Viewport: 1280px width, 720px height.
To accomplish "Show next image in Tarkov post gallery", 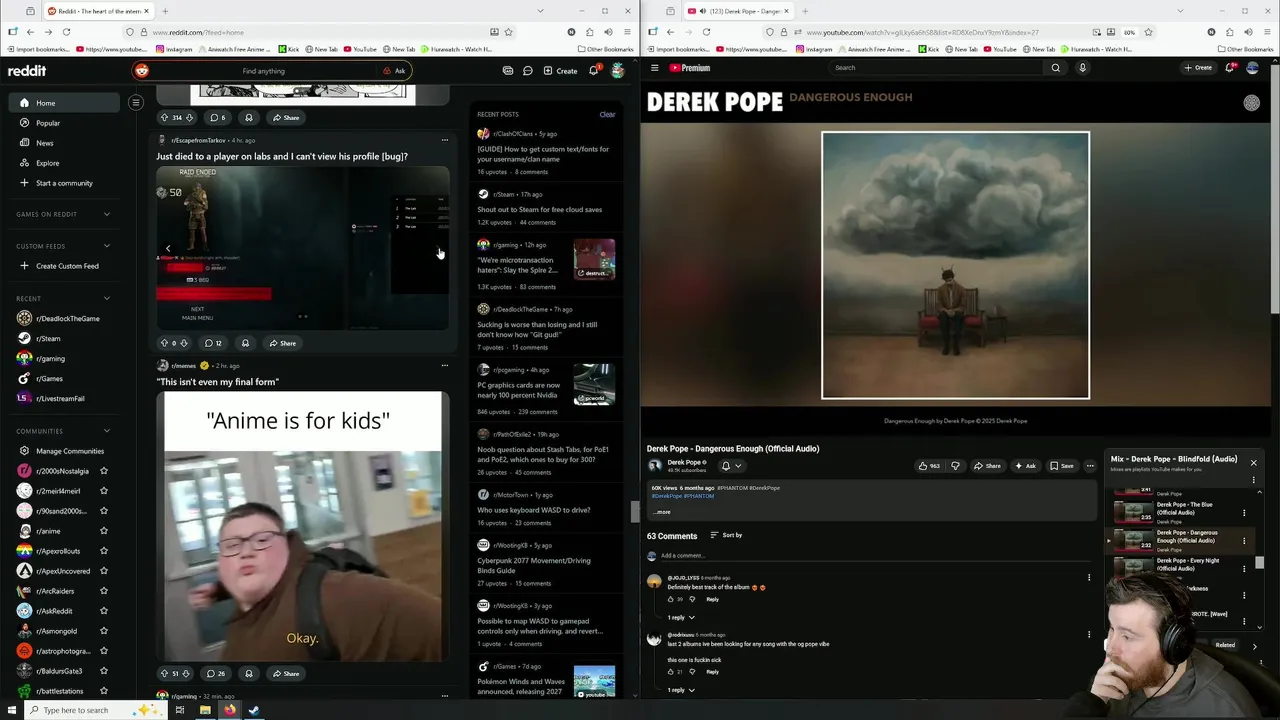I will (440, 249).
